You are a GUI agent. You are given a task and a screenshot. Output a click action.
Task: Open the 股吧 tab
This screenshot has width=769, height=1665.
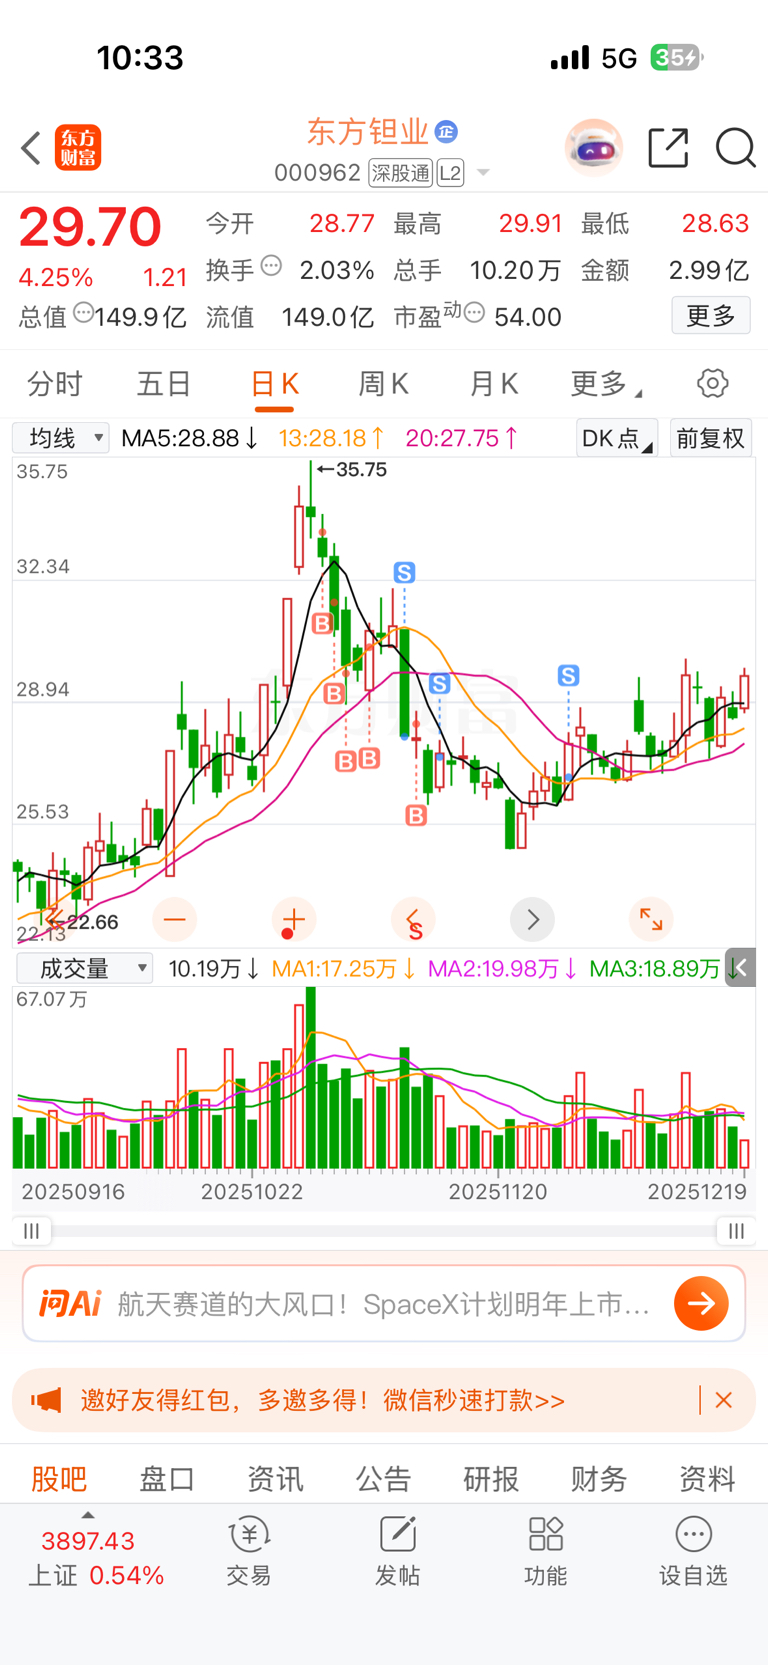pyautogui.click(x=59, y=1478)
